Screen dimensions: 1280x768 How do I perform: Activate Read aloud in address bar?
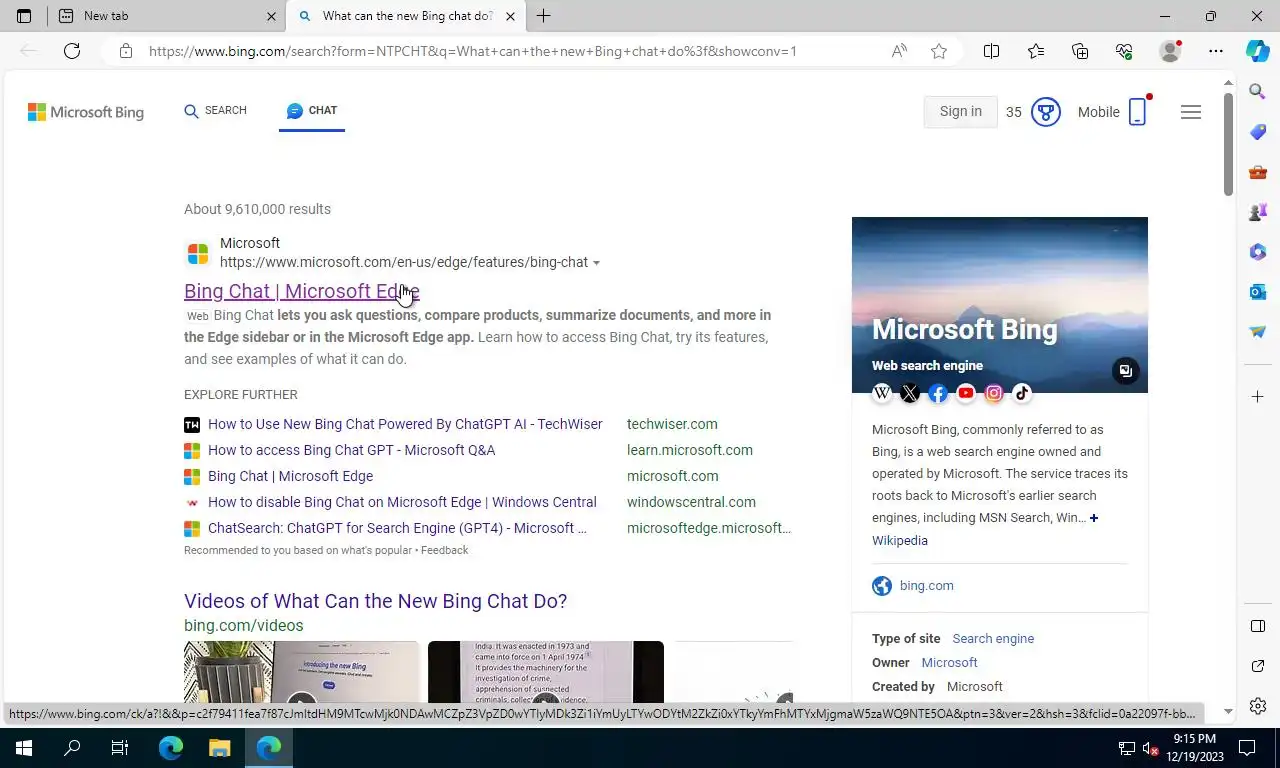click(x=899, y=51)
